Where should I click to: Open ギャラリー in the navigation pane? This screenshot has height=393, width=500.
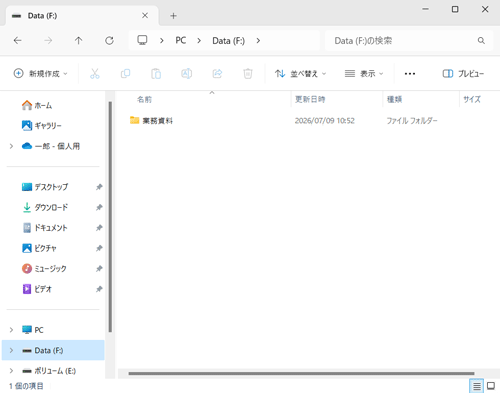click(42, 126)
